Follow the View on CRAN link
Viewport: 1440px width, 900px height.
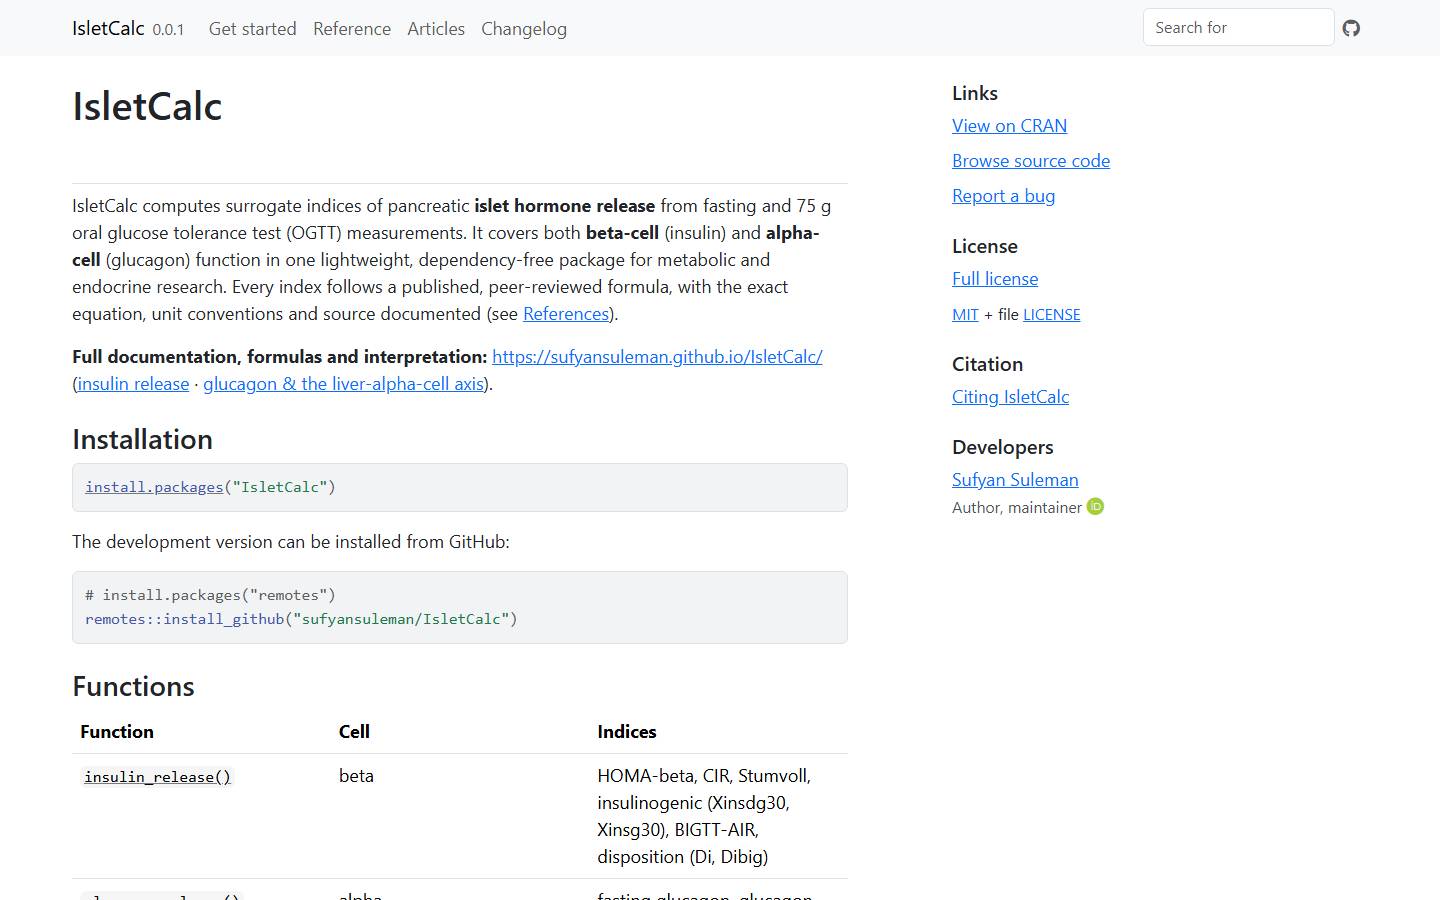(1009, 126)
